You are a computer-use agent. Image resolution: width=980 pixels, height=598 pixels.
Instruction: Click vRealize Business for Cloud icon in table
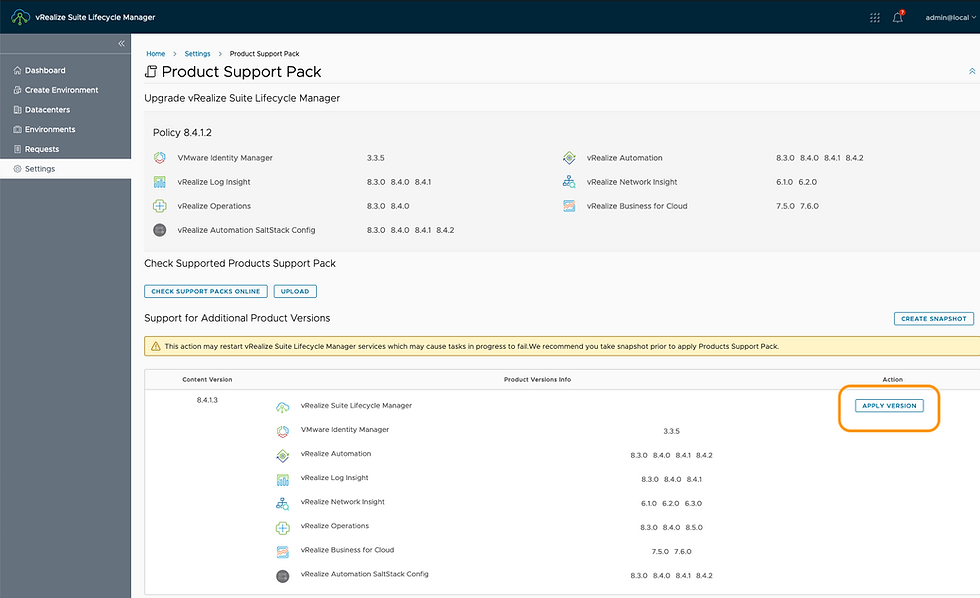pos(283,552)
